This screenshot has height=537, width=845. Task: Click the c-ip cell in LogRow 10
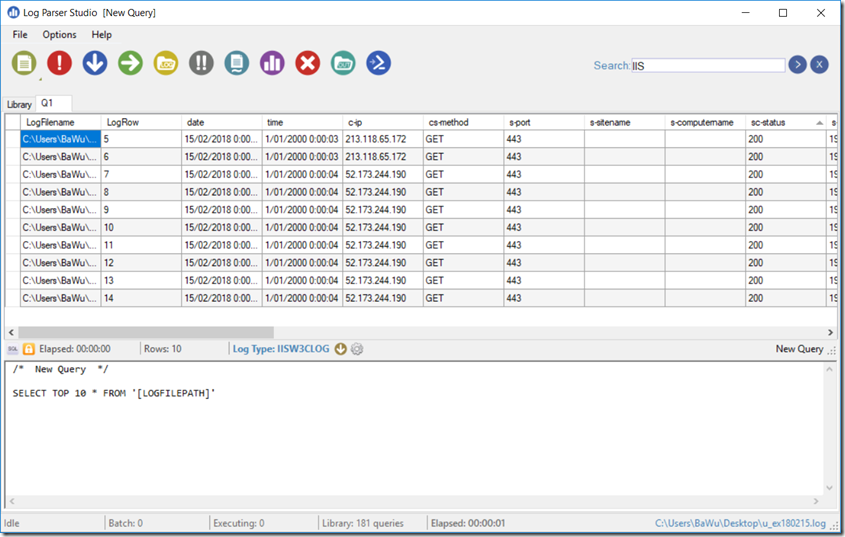(383, 228)
